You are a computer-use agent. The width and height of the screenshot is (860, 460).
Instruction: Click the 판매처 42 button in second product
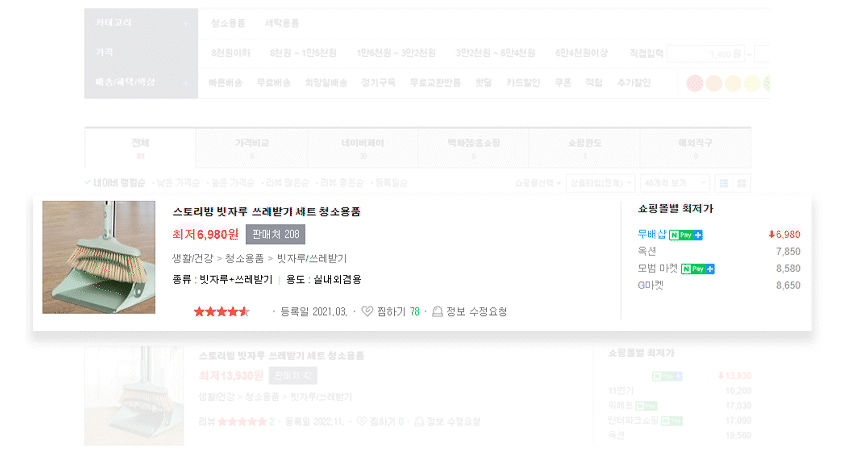click(293, 376)
